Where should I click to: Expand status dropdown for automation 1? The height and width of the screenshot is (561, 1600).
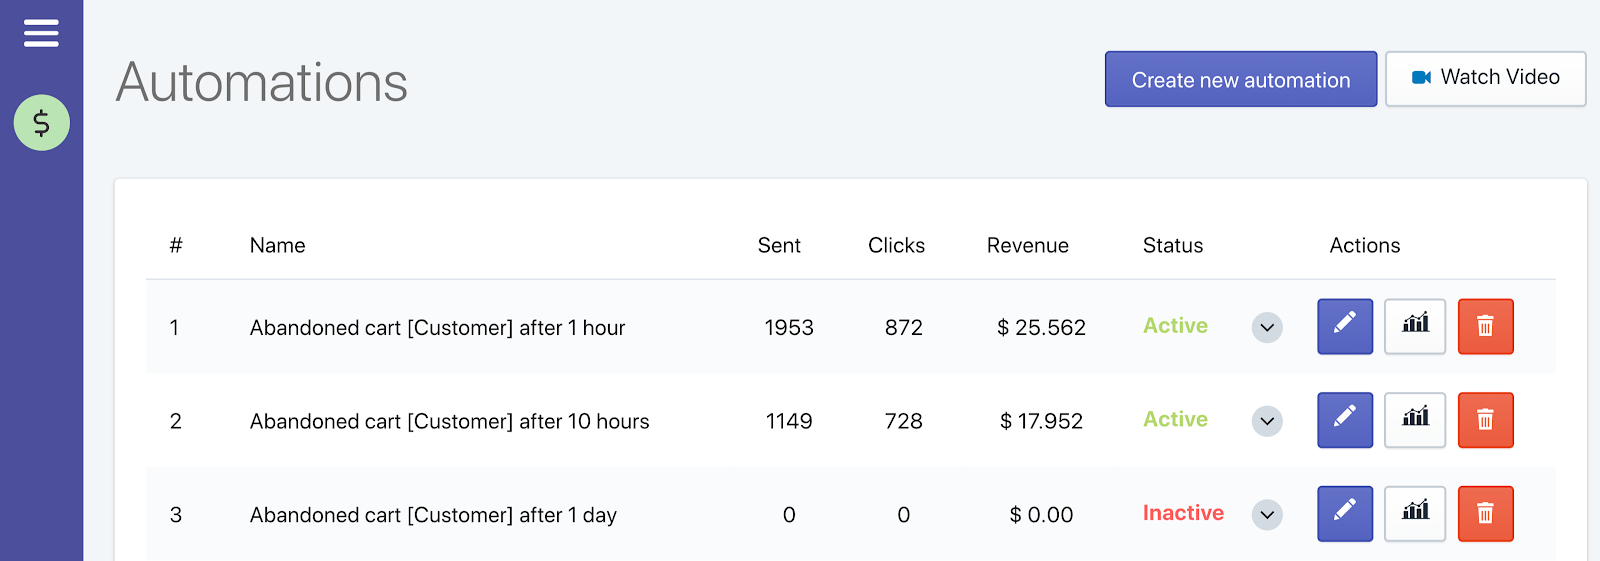click(1267, 327)
